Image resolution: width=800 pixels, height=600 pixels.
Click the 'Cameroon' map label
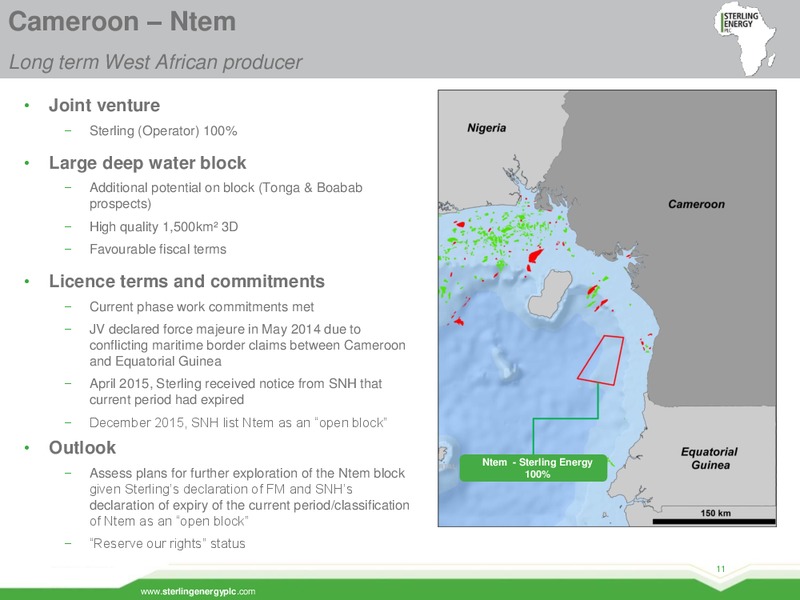696,204
